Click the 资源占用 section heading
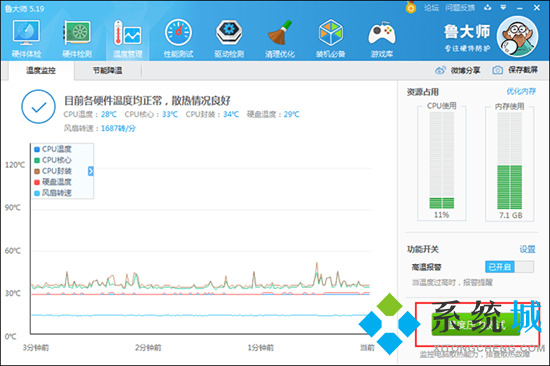Screen dimensions: 550x366 (x=423, y=92)
